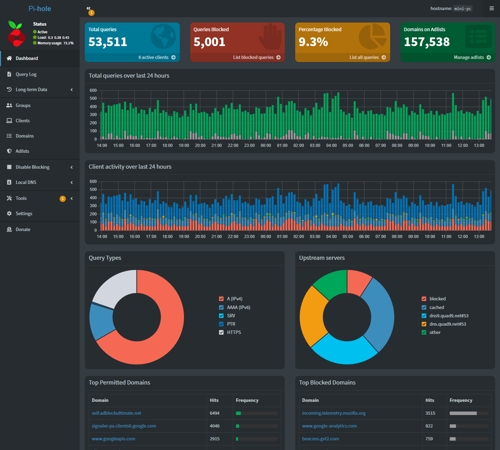
Task: Click the hits value '822'
Action: coord(429,426)
